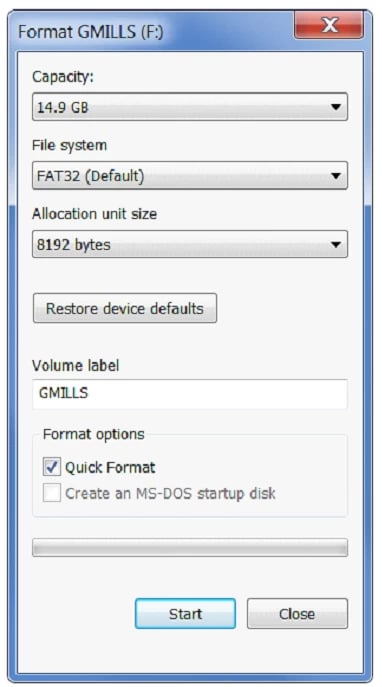This screenshot has height=687, width=382.
Task: Expand the Allocation unit size combo box
Action: (190, 244)
